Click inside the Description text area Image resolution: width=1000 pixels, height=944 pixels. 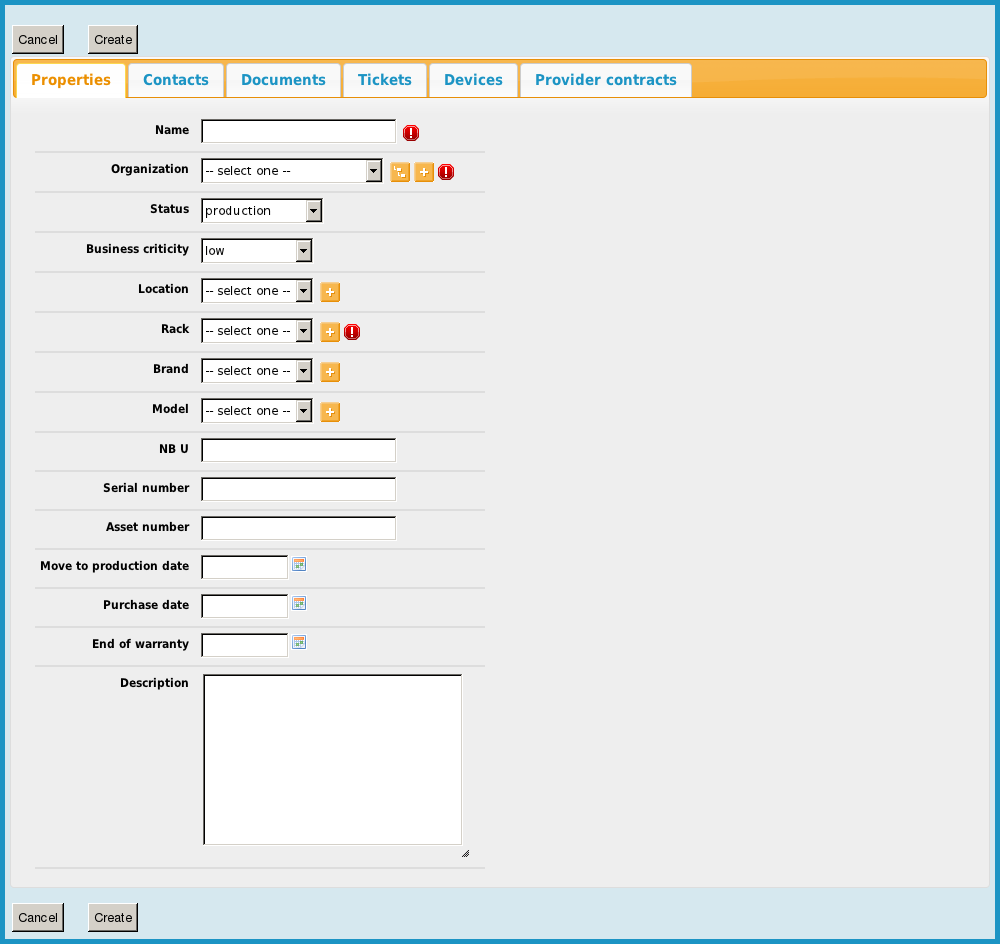click(332, 760)
